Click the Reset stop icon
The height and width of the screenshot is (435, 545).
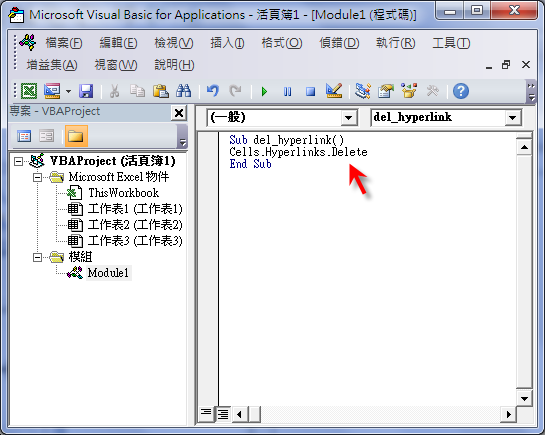point(310,92)
